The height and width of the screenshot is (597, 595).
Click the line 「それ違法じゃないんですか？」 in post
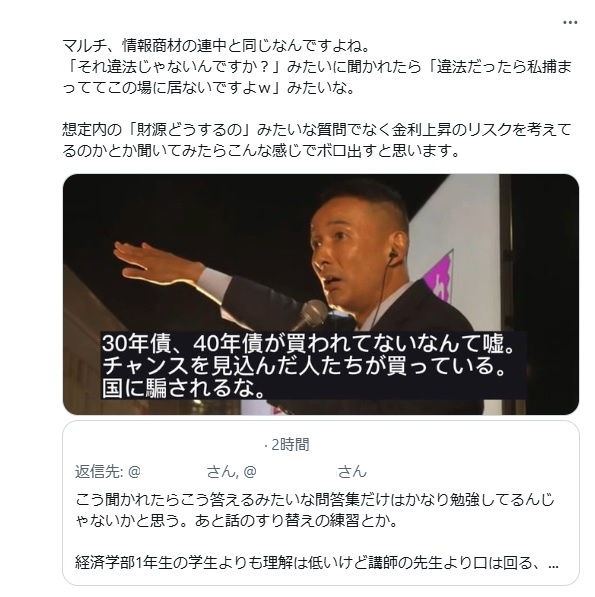(172, 67)
